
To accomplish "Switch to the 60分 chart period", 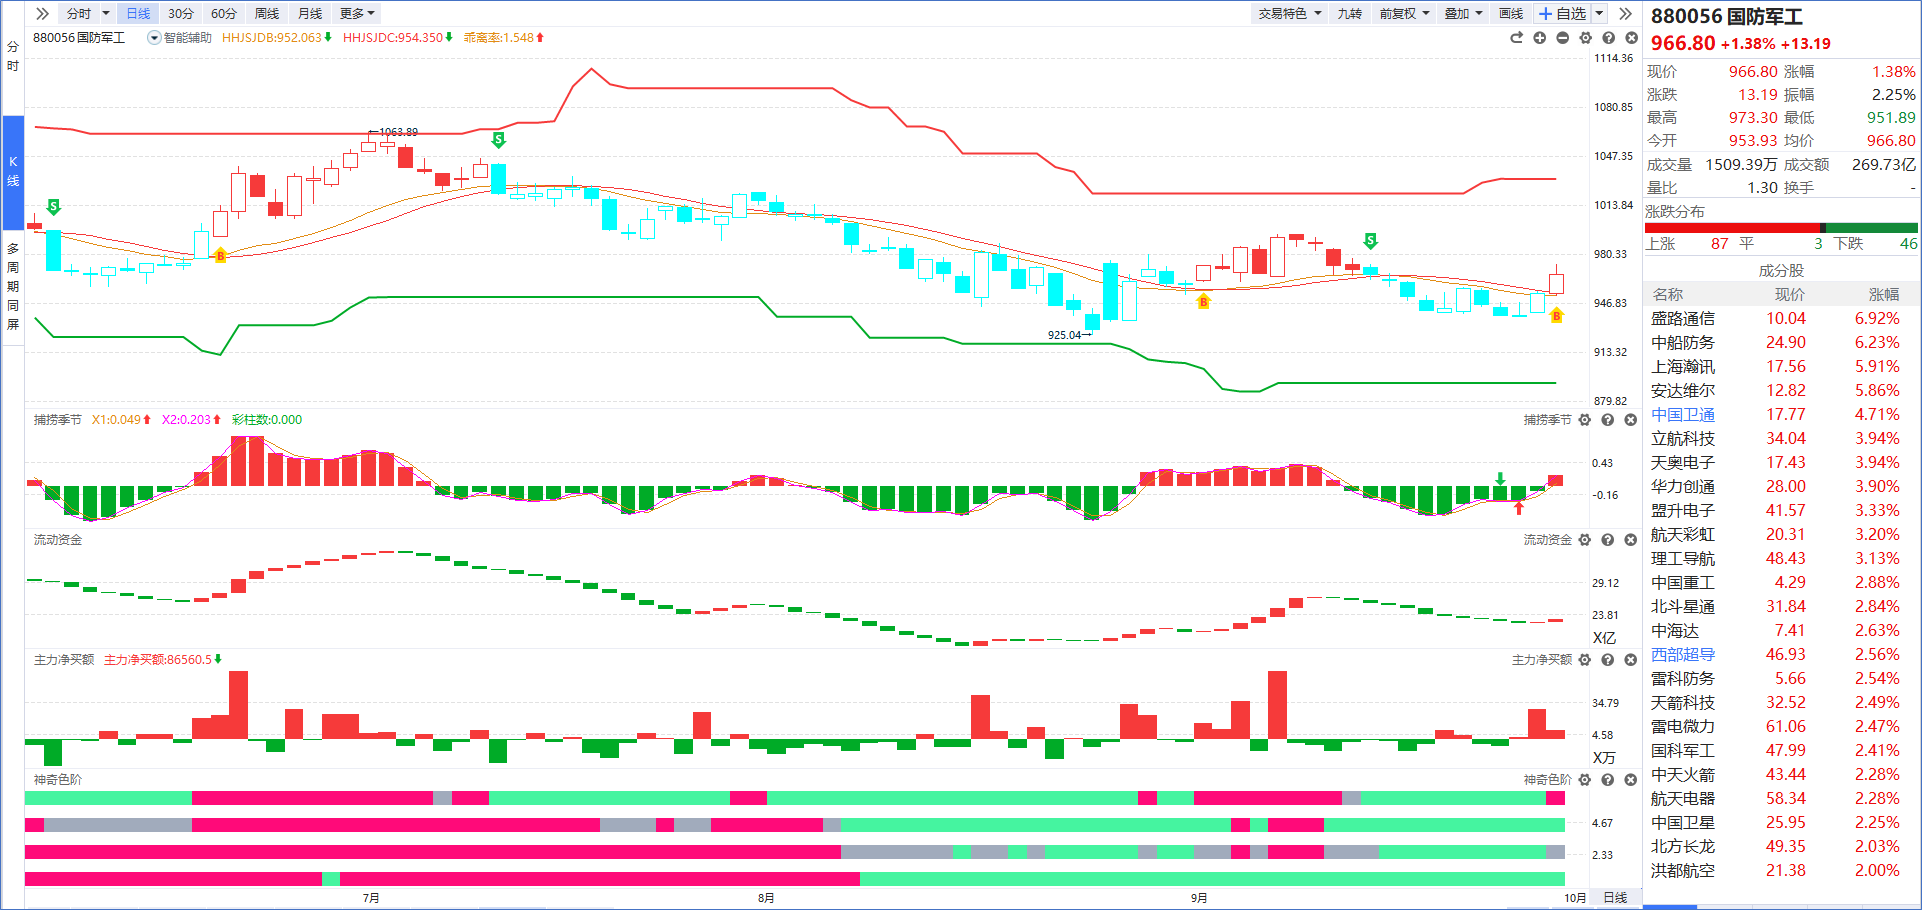I will point(224,13).
